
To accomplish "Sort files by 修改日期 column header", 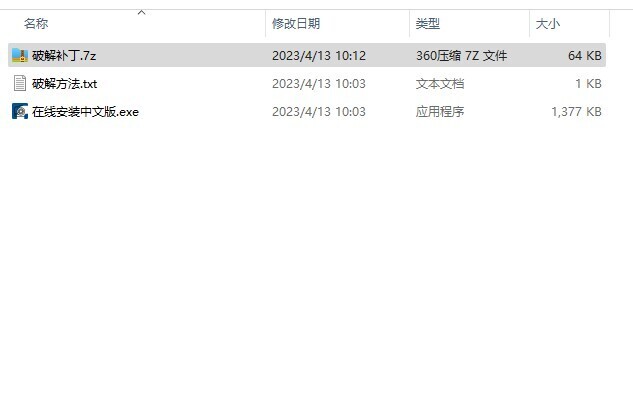I will (296, 23).
